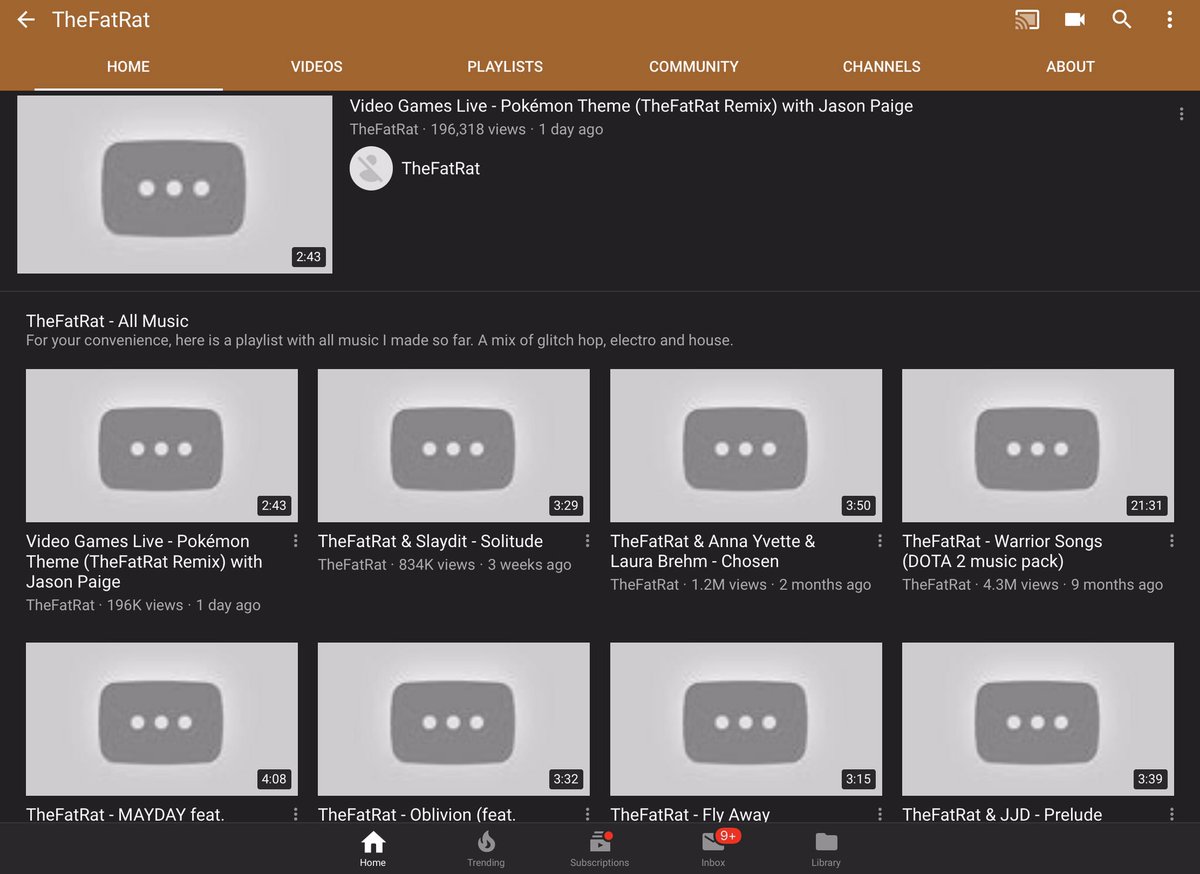This screenshot has height=874, width=1200.
Task: Go back using the arrow icon
Action: tap(26, 19)
